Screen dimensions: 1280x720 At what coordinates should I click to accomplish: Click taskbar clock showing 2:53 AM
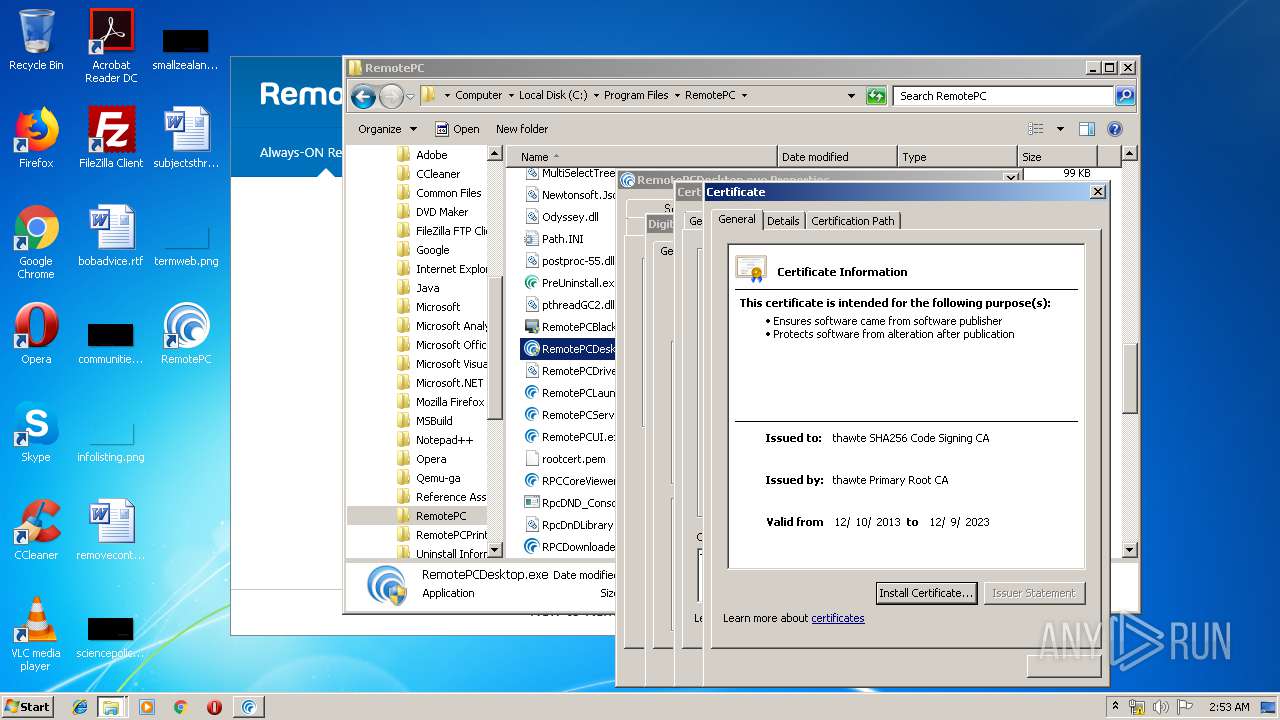(1229, 707)
